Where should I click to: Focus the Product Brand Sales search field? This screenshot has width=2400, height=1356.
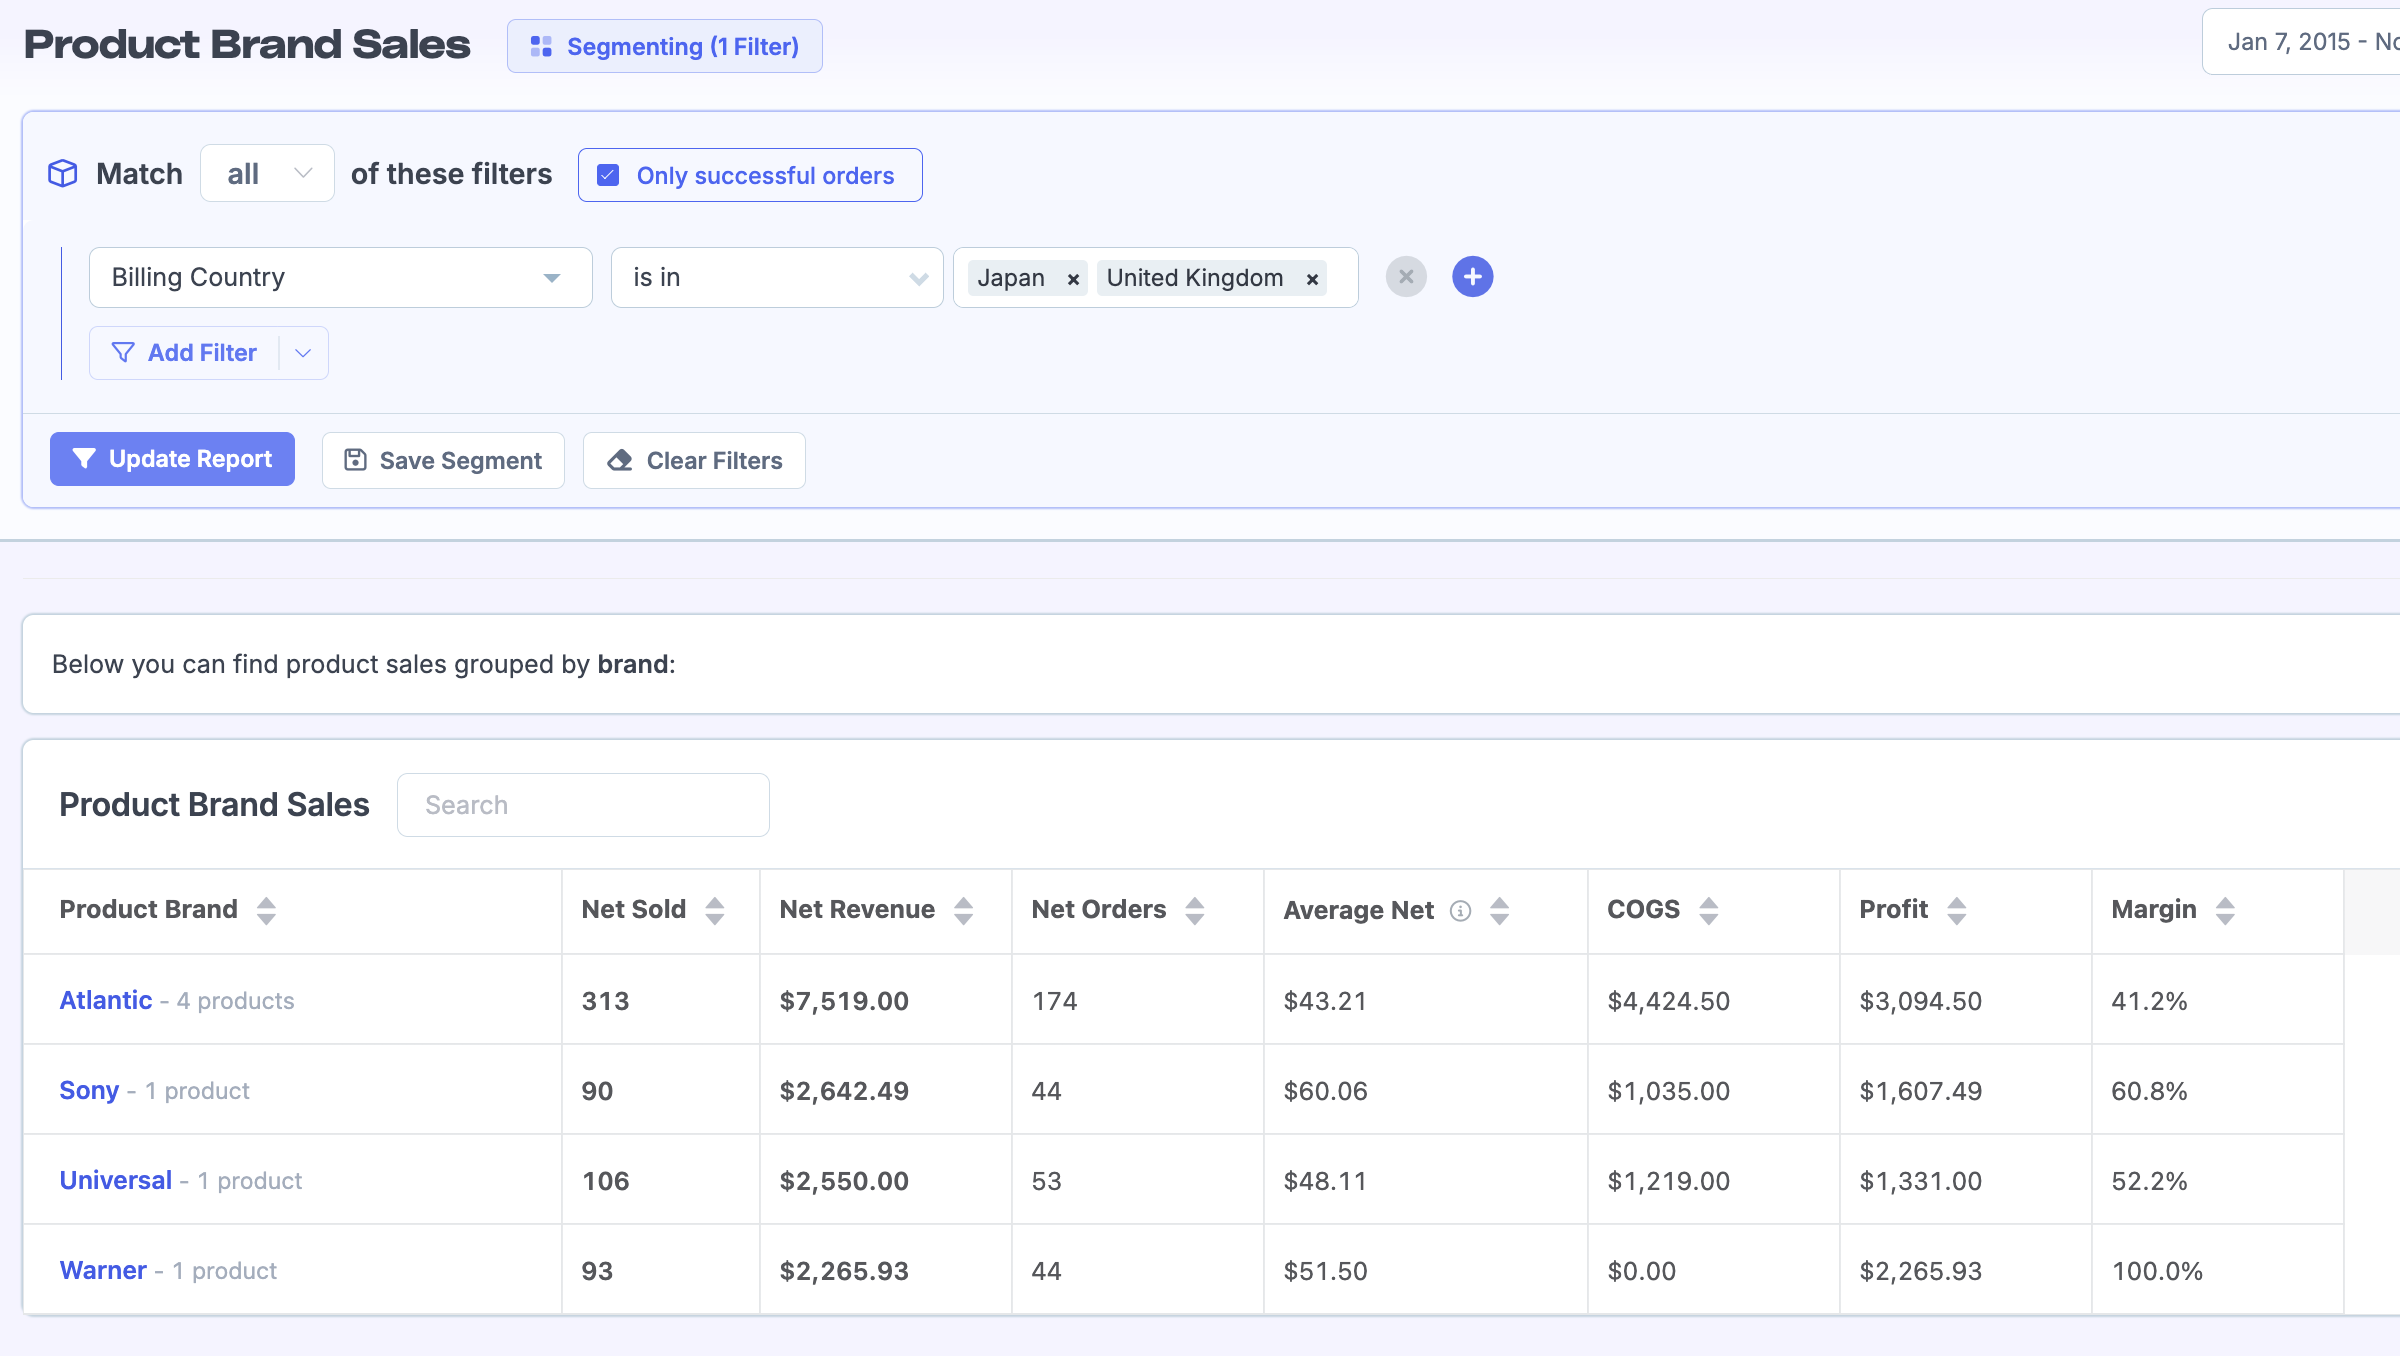coord(583,805)
